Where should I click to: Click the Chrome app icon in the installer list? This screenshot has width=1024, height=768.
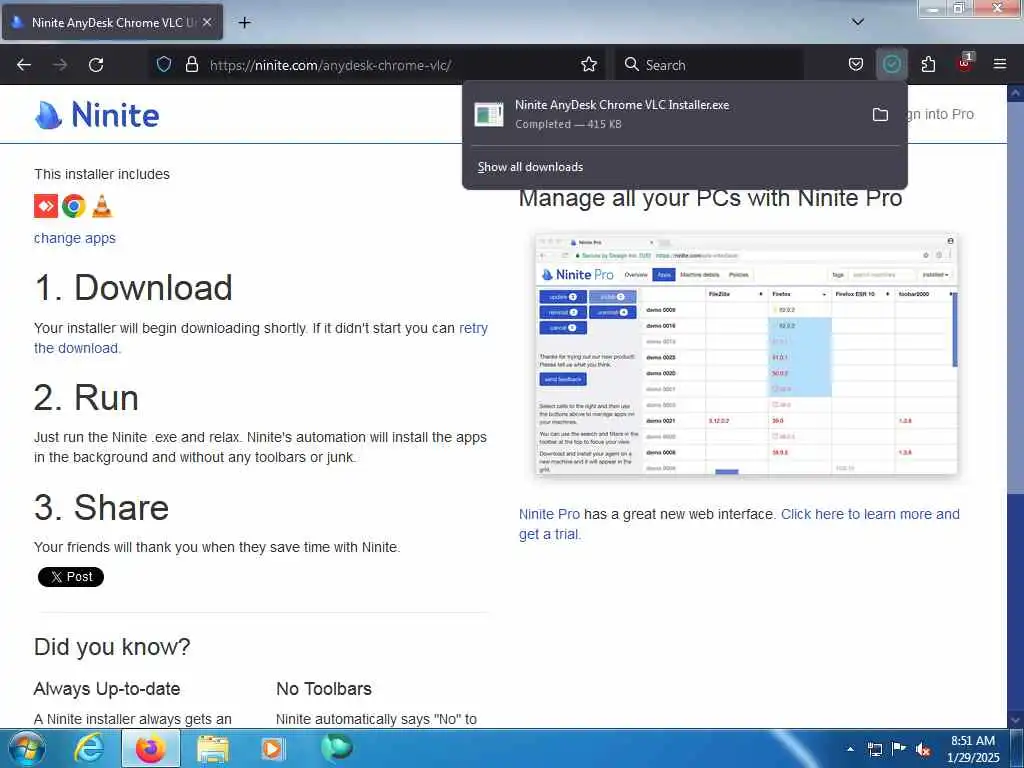point(74,206)
